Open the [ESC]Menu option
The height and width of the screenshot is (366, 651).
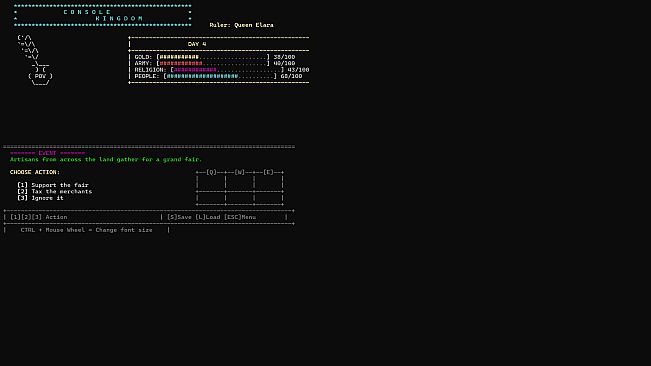(240, 217)
